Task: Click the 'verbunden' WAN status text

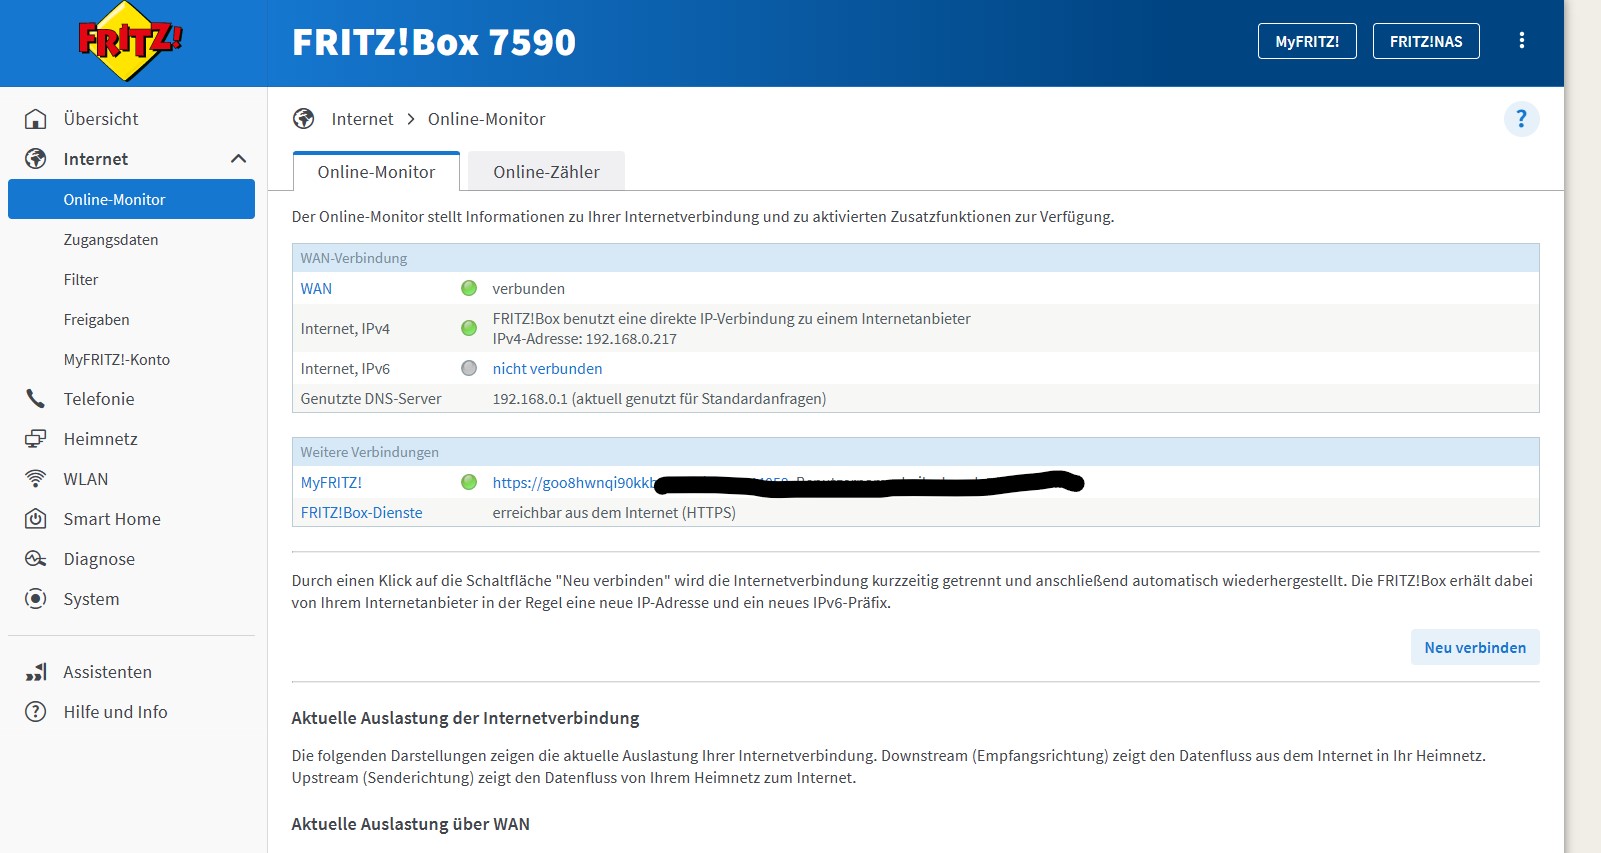Action: [x=528, y=288]
